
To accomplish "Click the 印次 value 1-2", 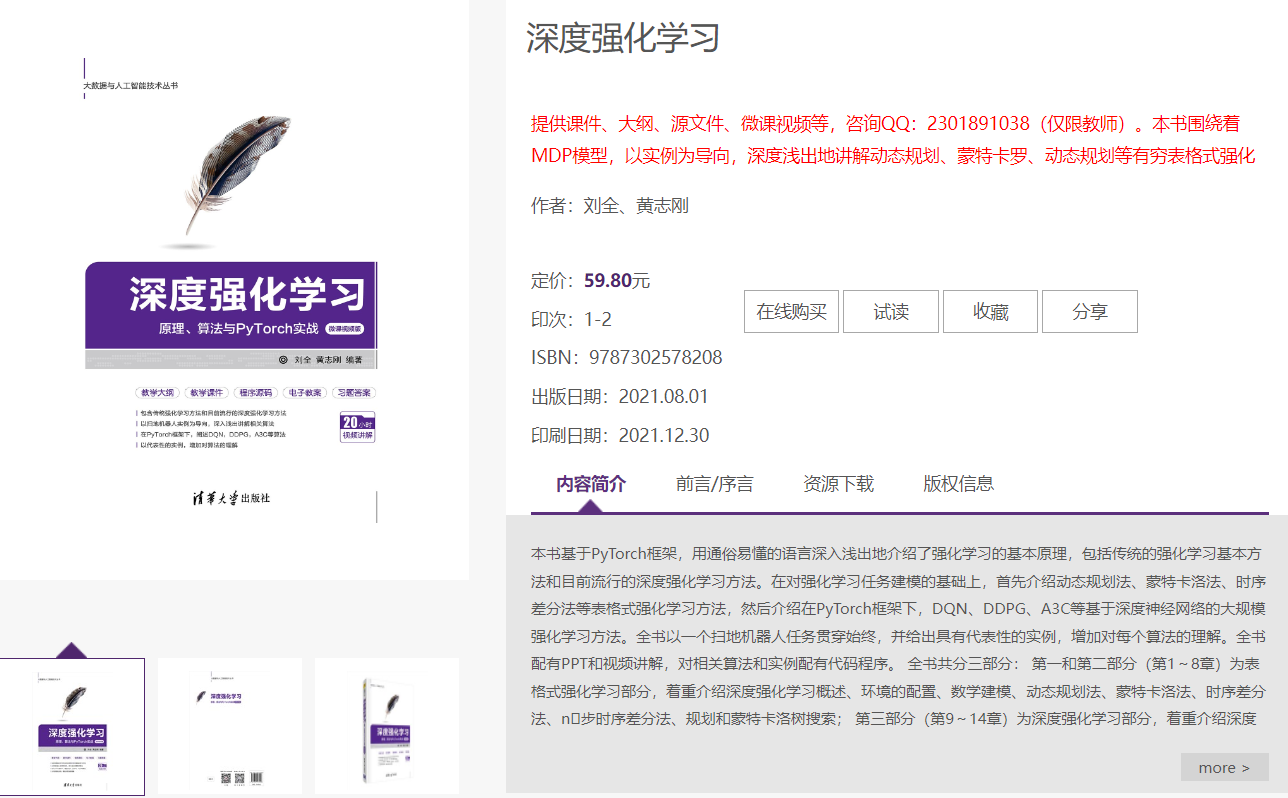I will coord(598,320).
